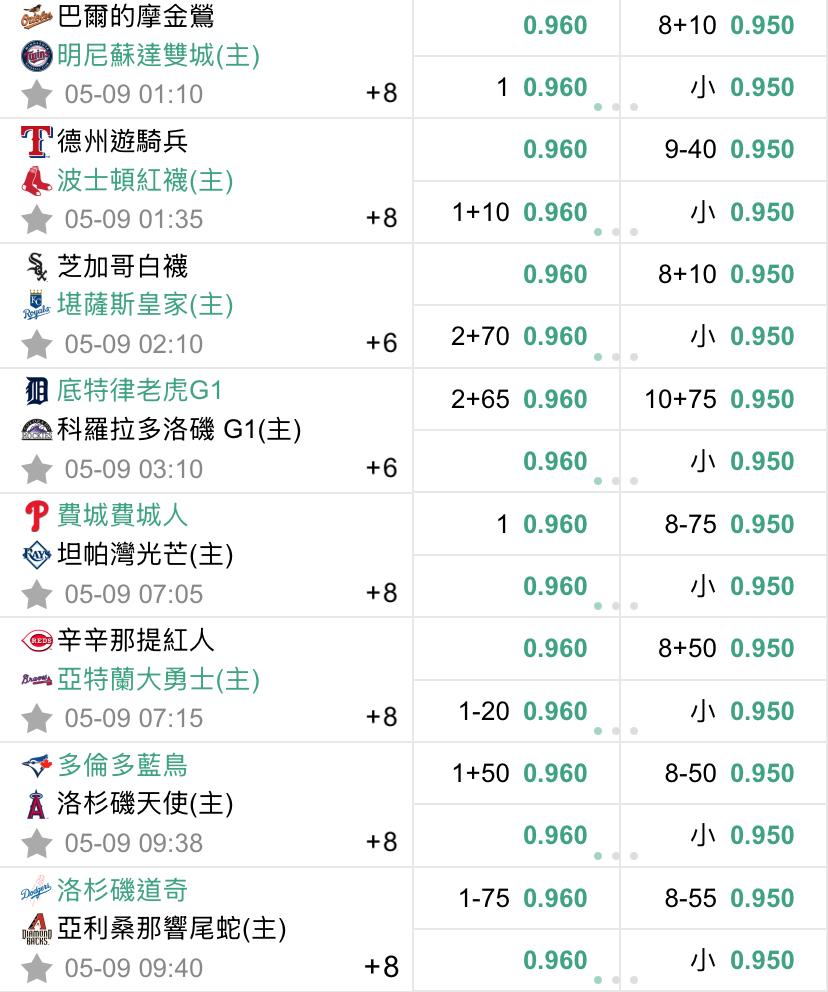Click the Los Angeles Angels A logo
The width and height of the screenshot is (828, 992).
(x=37, y=804)
